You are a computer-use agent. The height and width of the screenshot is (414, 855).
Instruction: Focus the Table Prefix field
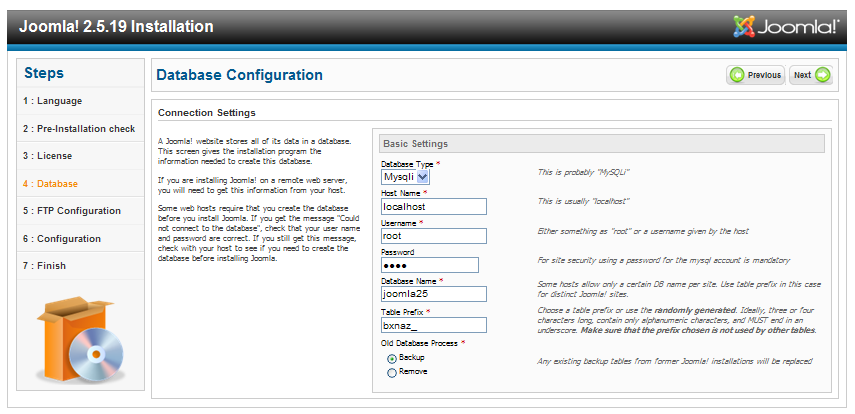click(433, 325)
